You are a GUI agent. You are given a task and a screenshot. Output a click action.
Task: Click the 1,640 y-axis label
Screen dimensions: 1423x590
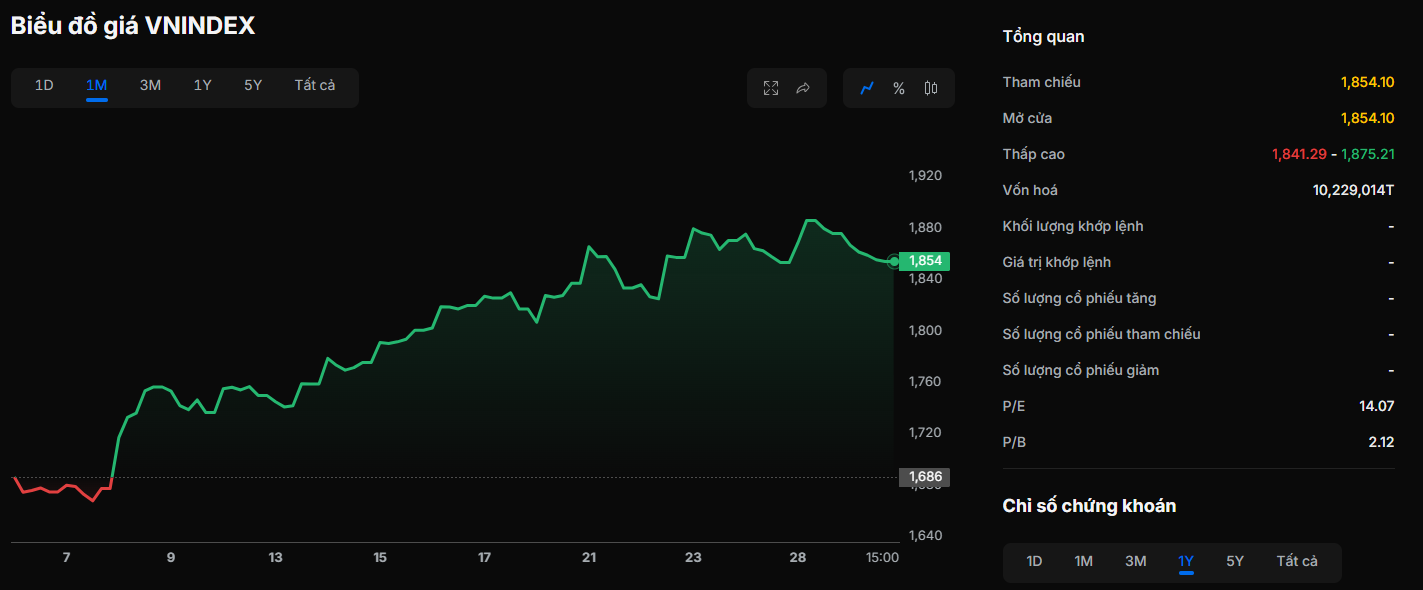point(925,535)
